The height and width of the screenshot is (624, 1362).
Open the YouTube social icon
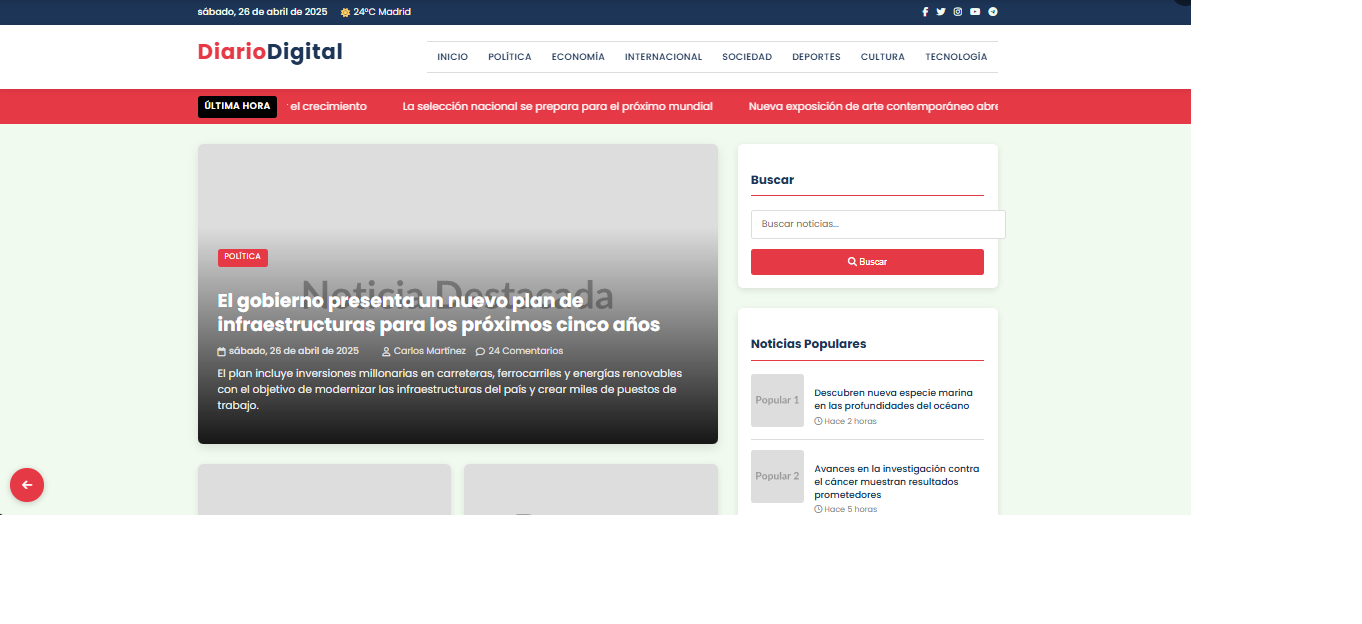point(974,11)
